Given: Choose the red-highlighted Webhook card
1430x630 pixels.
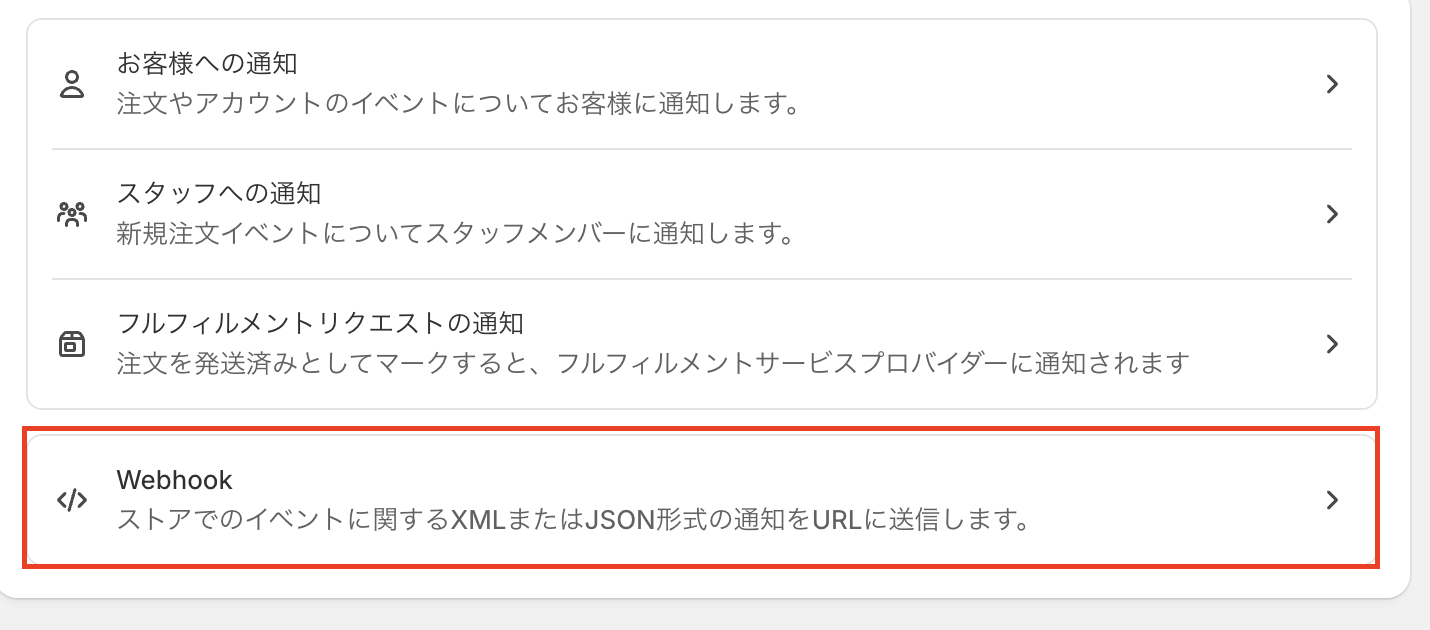Looking at the screenshot, I should click(x=702, y=499).
